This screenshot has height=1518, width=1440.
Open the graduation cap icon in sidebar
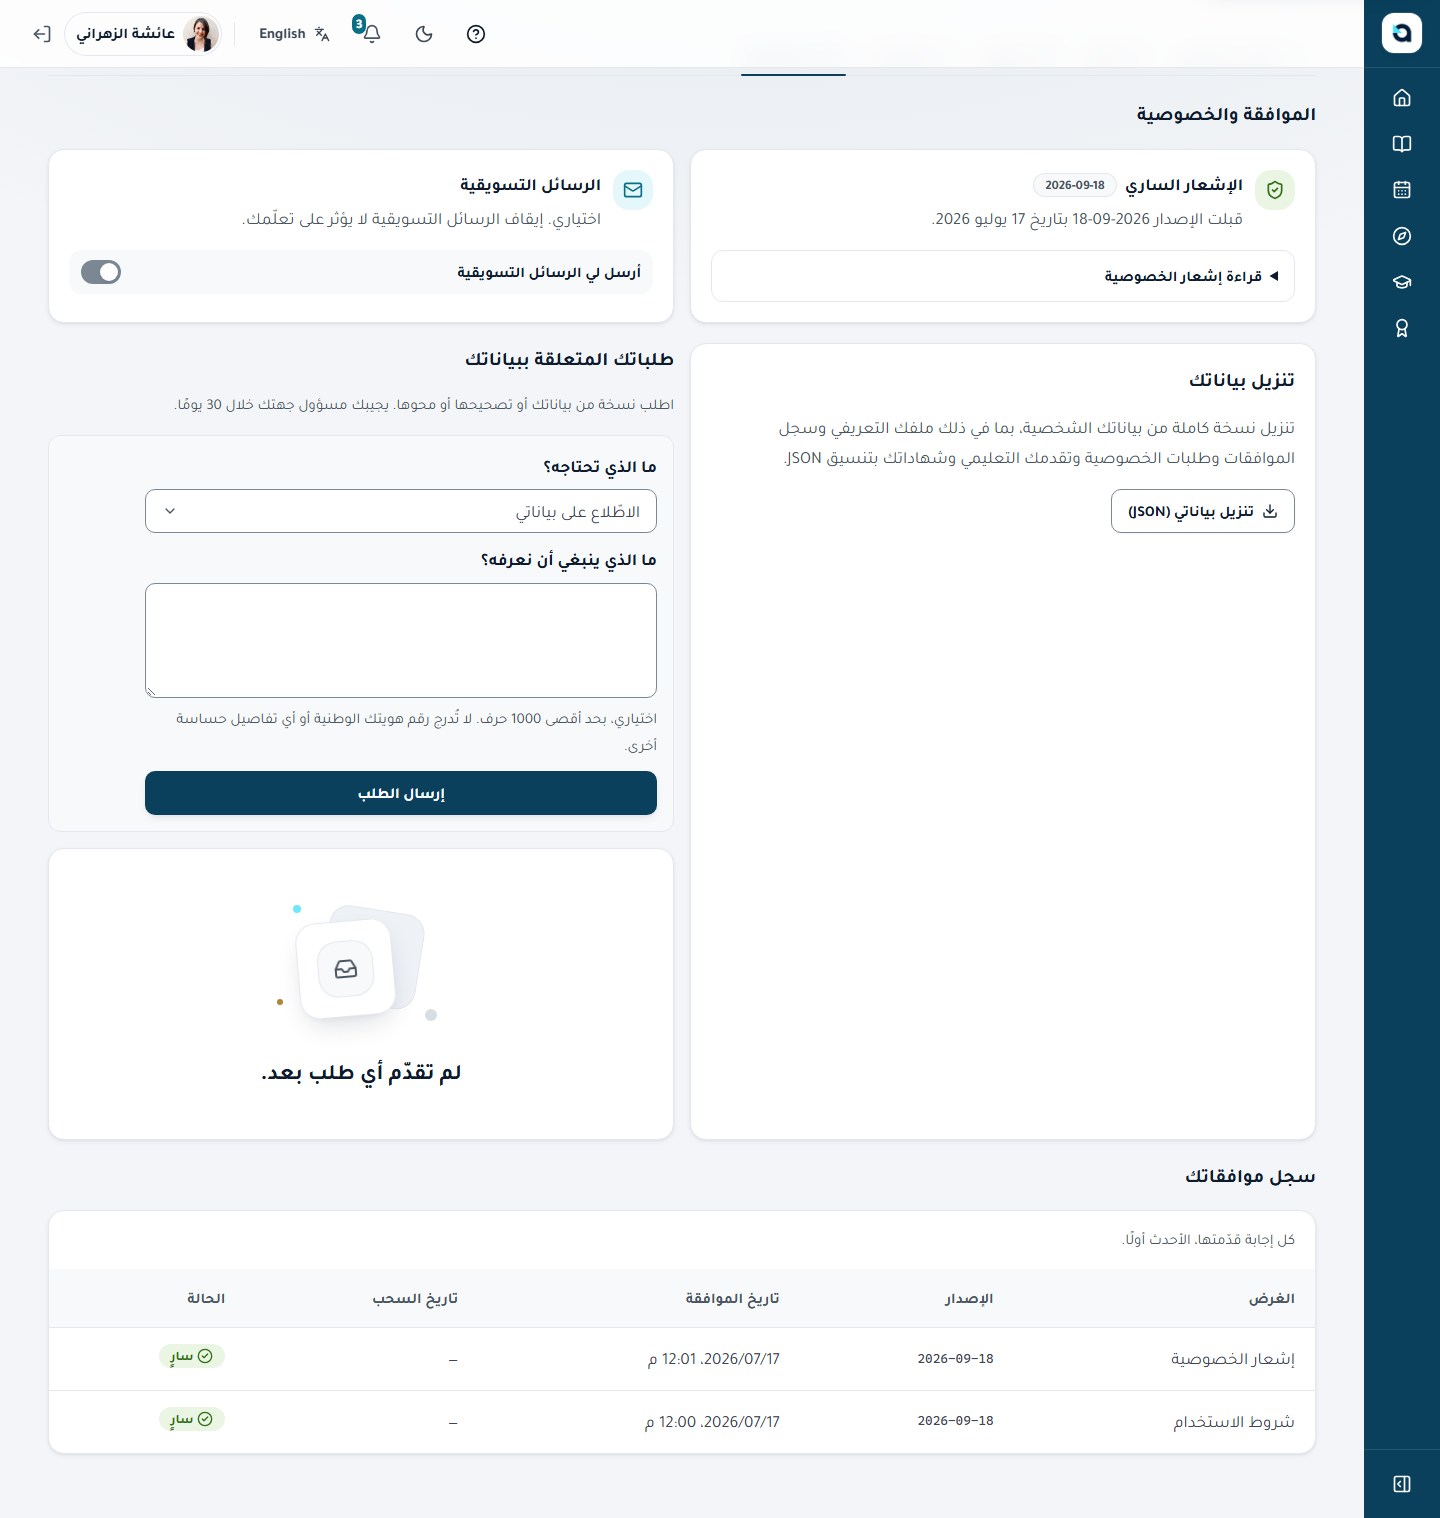(x=1402, y=282)
